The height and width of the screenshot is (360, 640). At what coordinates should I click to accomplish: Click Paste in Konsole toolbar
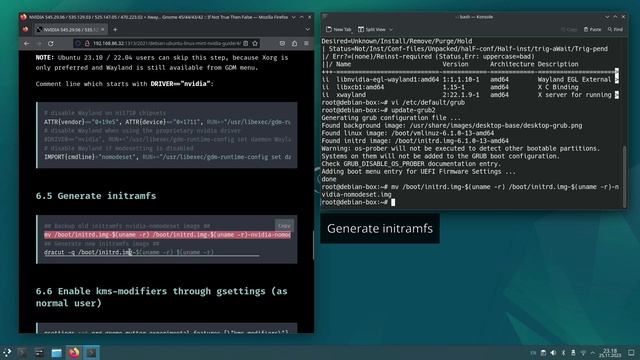(x=592, y=29)
